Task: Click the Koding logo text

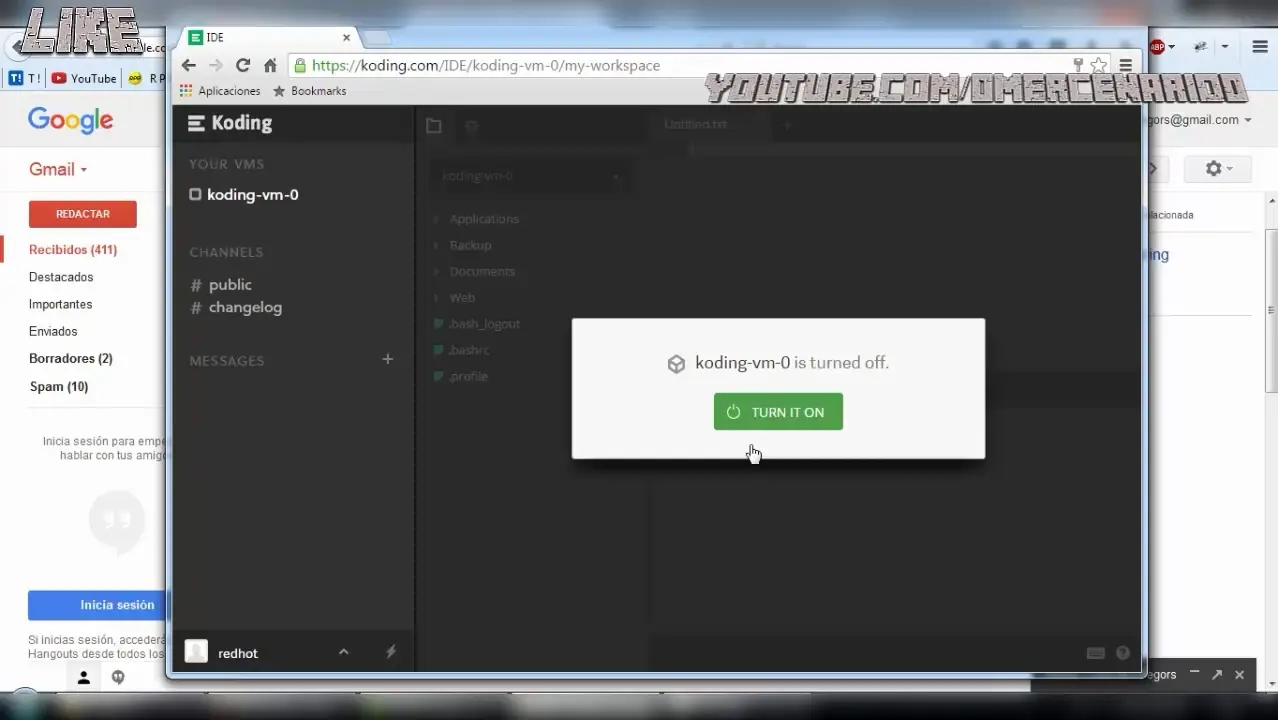Action: [242, 123]
